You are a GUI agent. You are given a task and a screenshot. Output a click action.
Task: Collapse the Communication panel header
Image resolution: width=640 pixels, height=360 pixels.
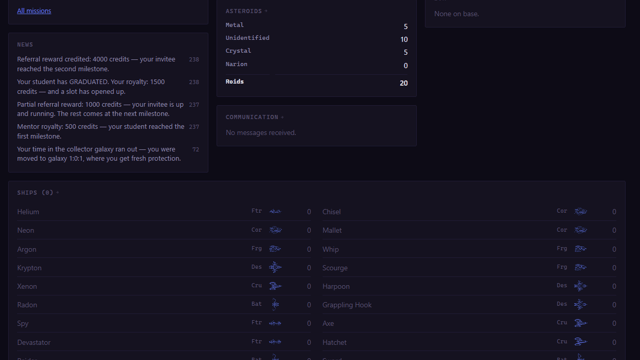pos(255,117)
